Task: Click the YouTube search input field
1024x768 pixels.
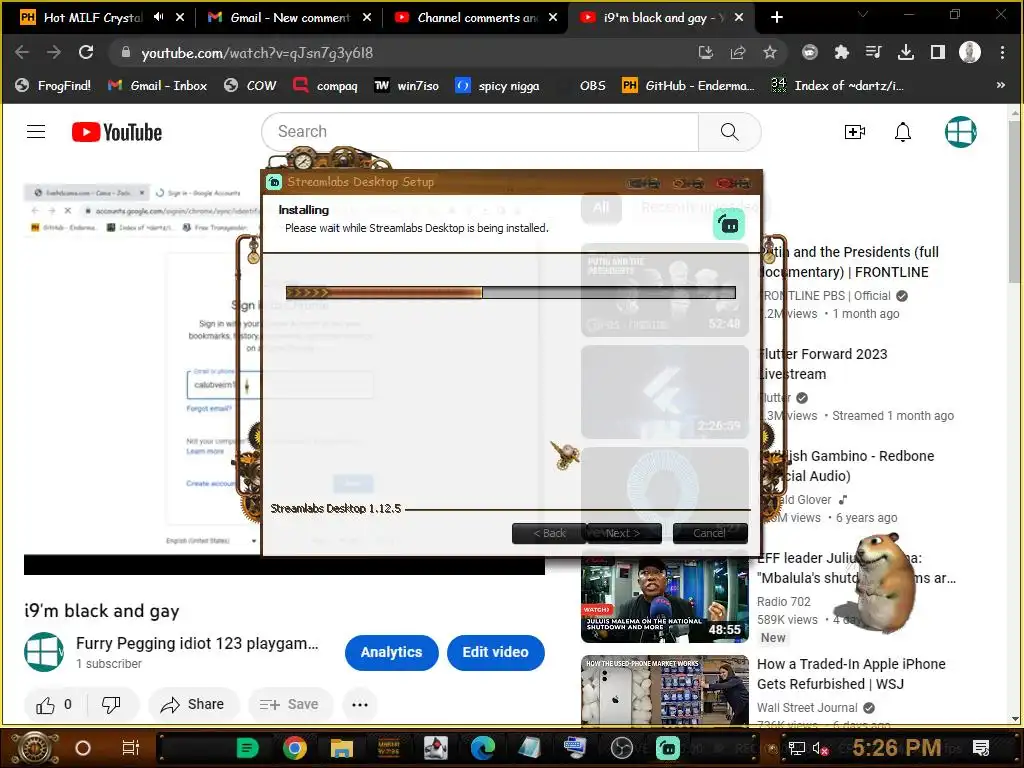Action: [480, 132]
